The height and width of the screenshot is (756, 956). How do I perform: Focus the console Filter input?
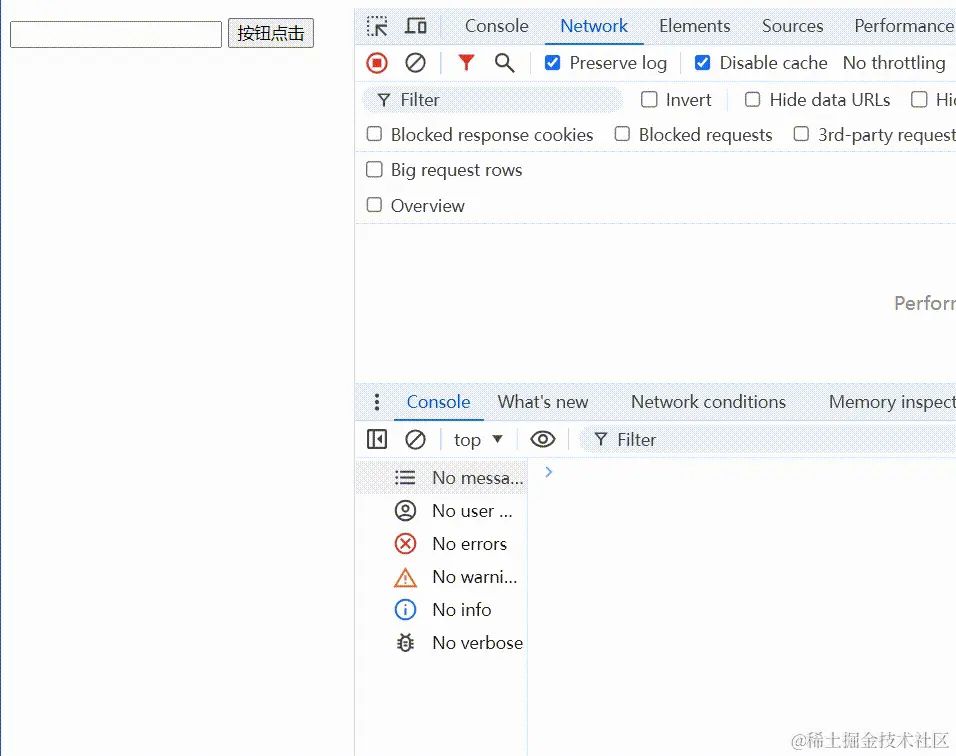click(768, 440)
